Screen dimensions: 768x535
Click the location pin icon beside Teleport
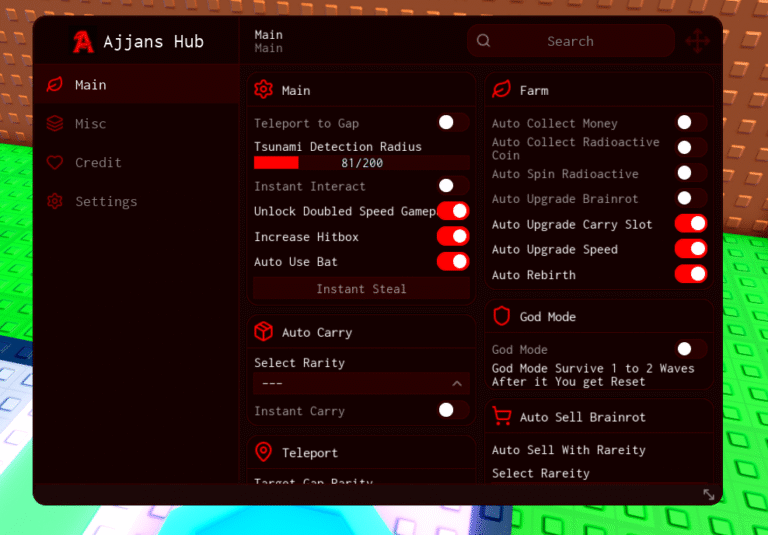click(x=264, y=452)
